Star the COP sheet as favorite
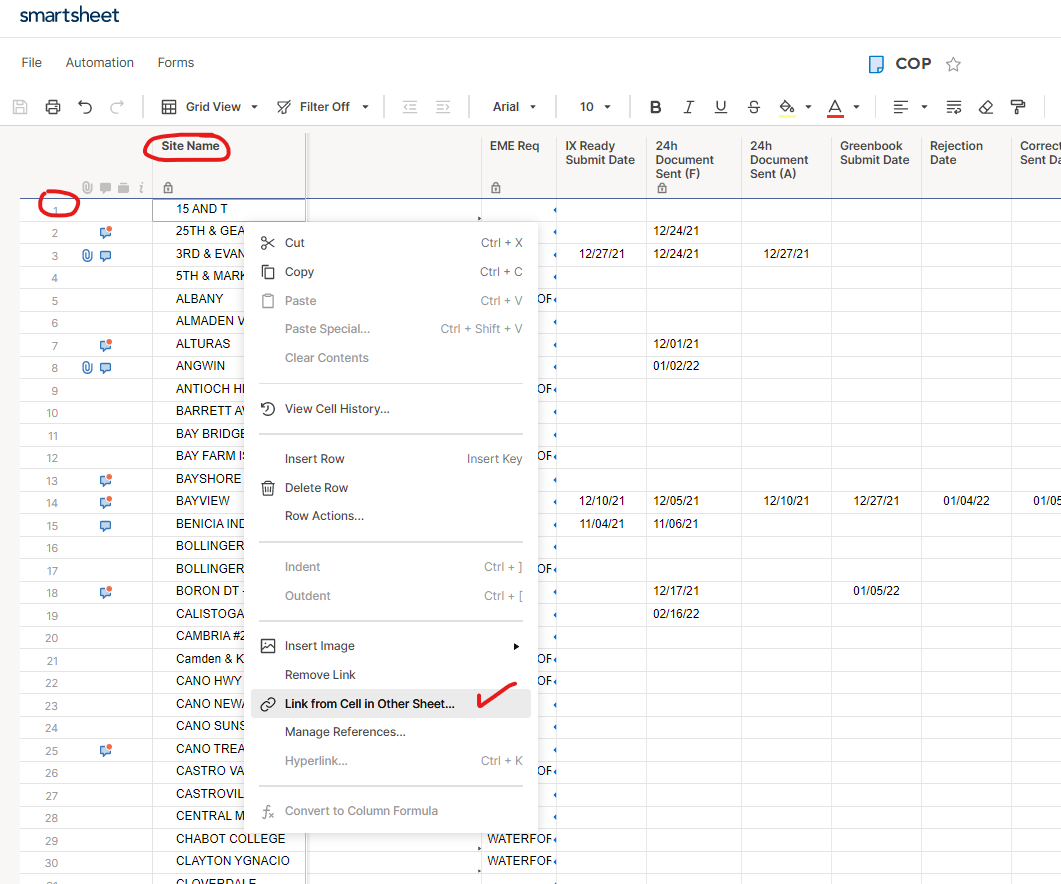This screenshot has width=1061, height=884. click(953, 63)
